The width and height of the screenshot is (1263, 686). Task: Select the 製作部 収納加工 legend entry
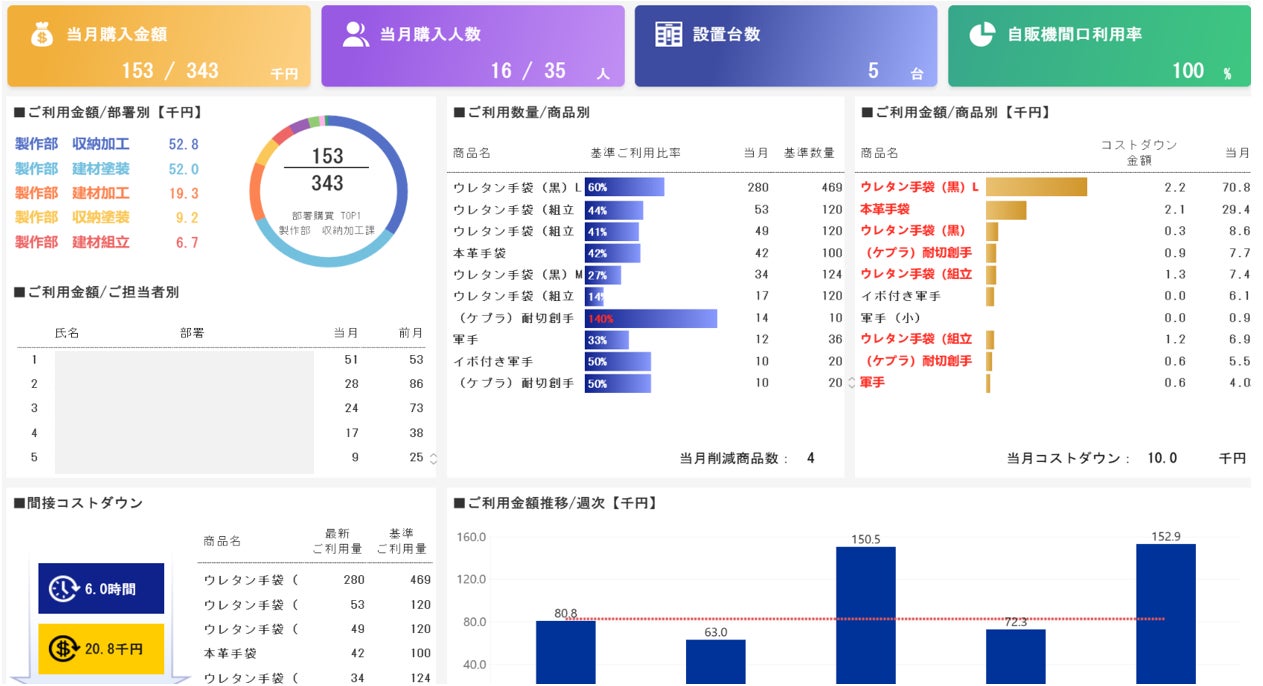(x=107, y=144)
